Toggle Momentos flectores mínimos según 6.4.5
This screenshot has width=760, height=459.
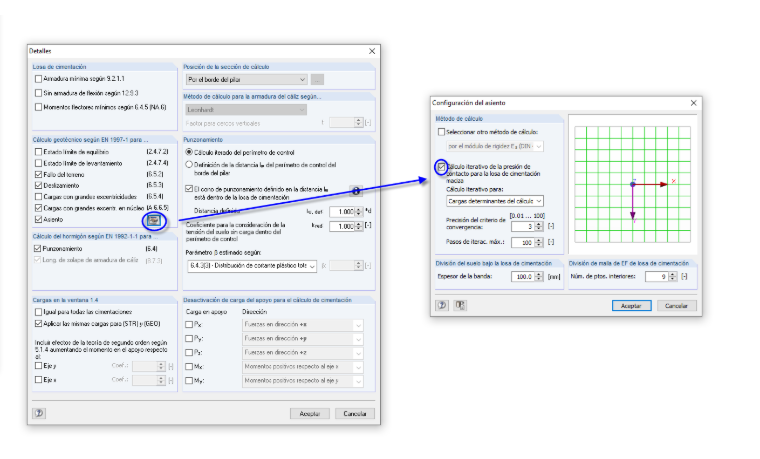[38, 107]
